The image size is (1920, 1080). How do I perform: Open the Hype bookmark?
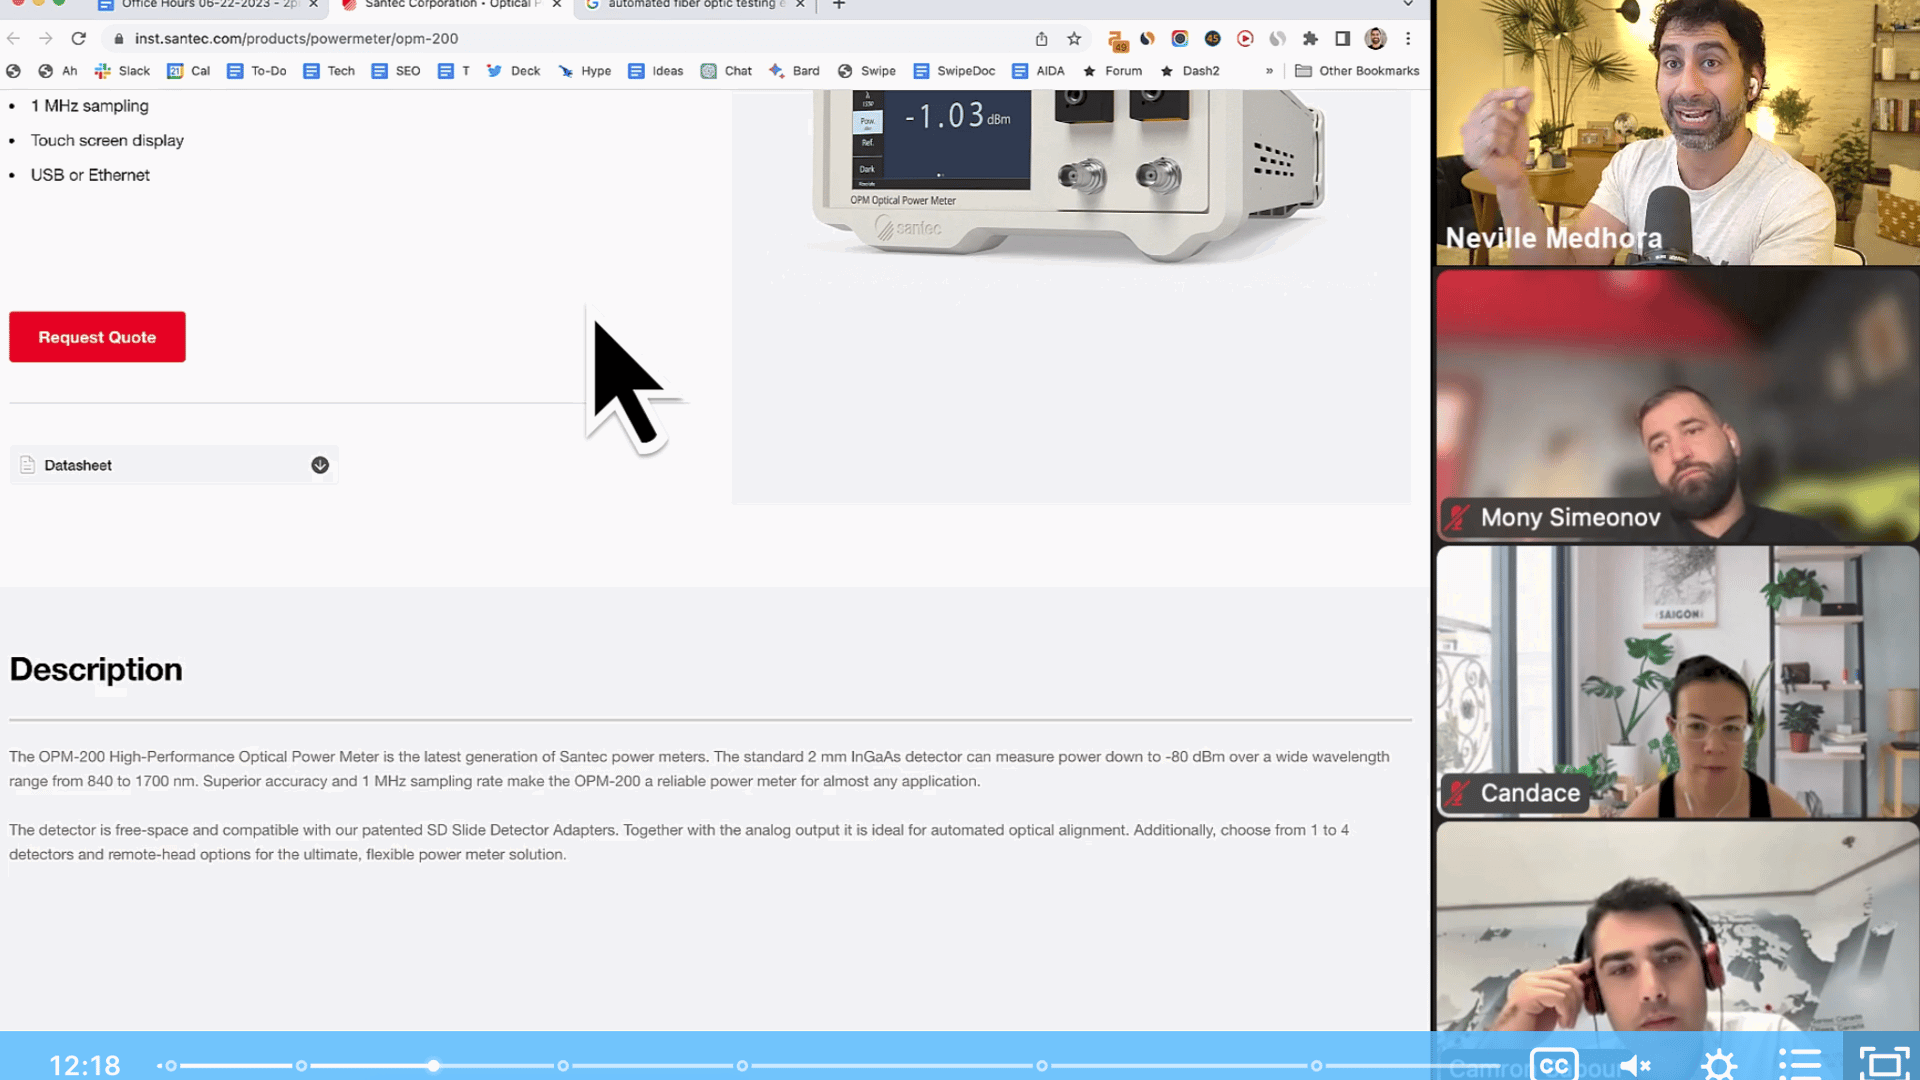tap(585, 71)
